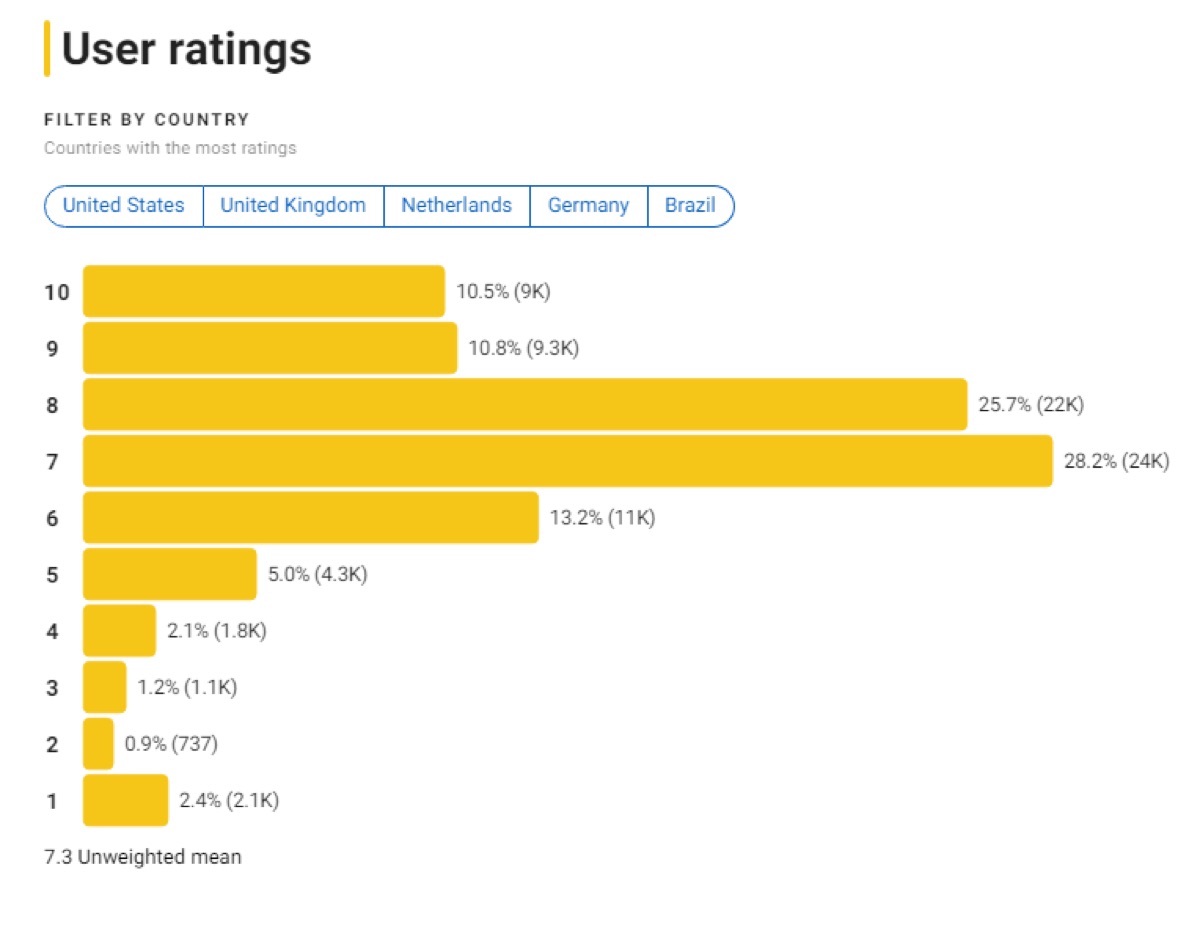
Task: Filter ratings by United Kingdom
Action: click(x=292, y=205)
